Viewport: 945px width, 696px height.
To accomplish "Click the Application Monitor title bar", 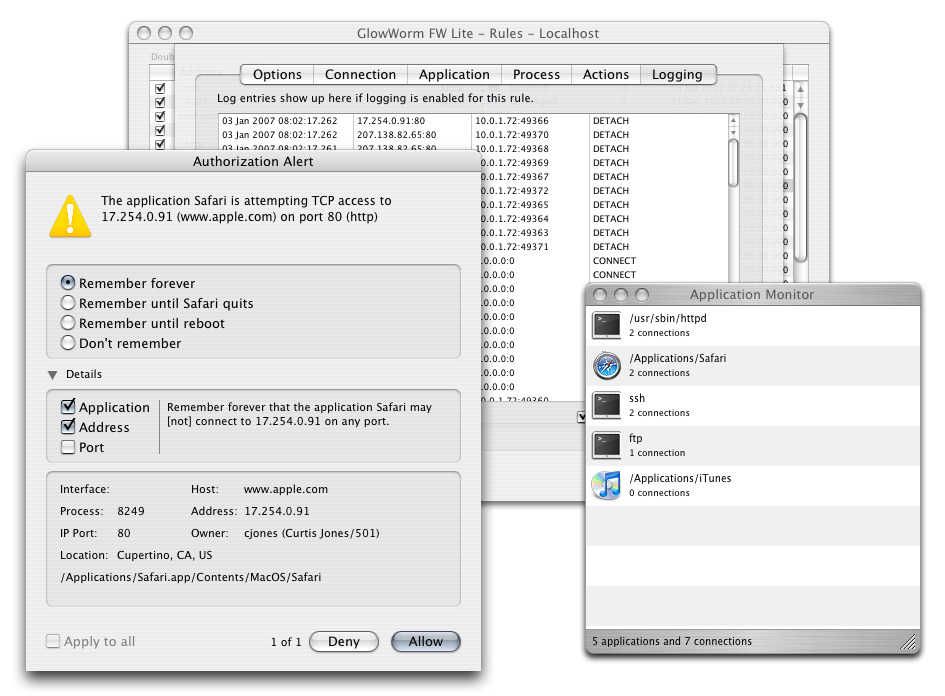I will tap(752, 294).
